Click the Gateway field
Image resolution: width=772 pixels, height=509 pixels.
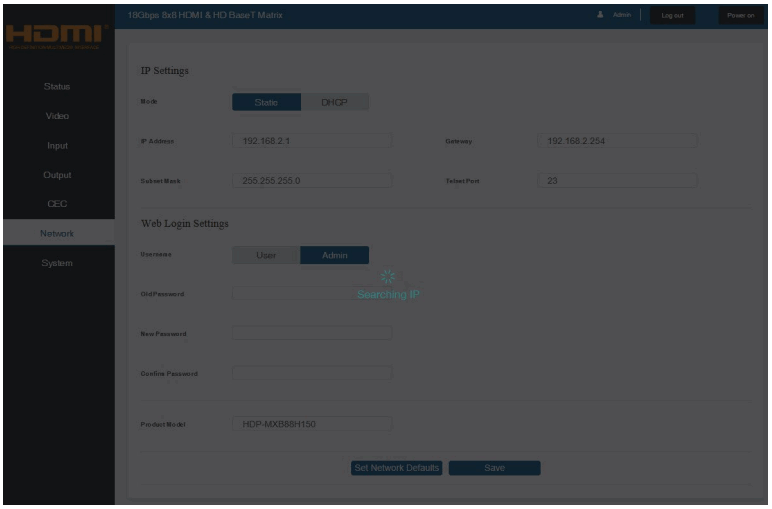[x=617, y=141]
